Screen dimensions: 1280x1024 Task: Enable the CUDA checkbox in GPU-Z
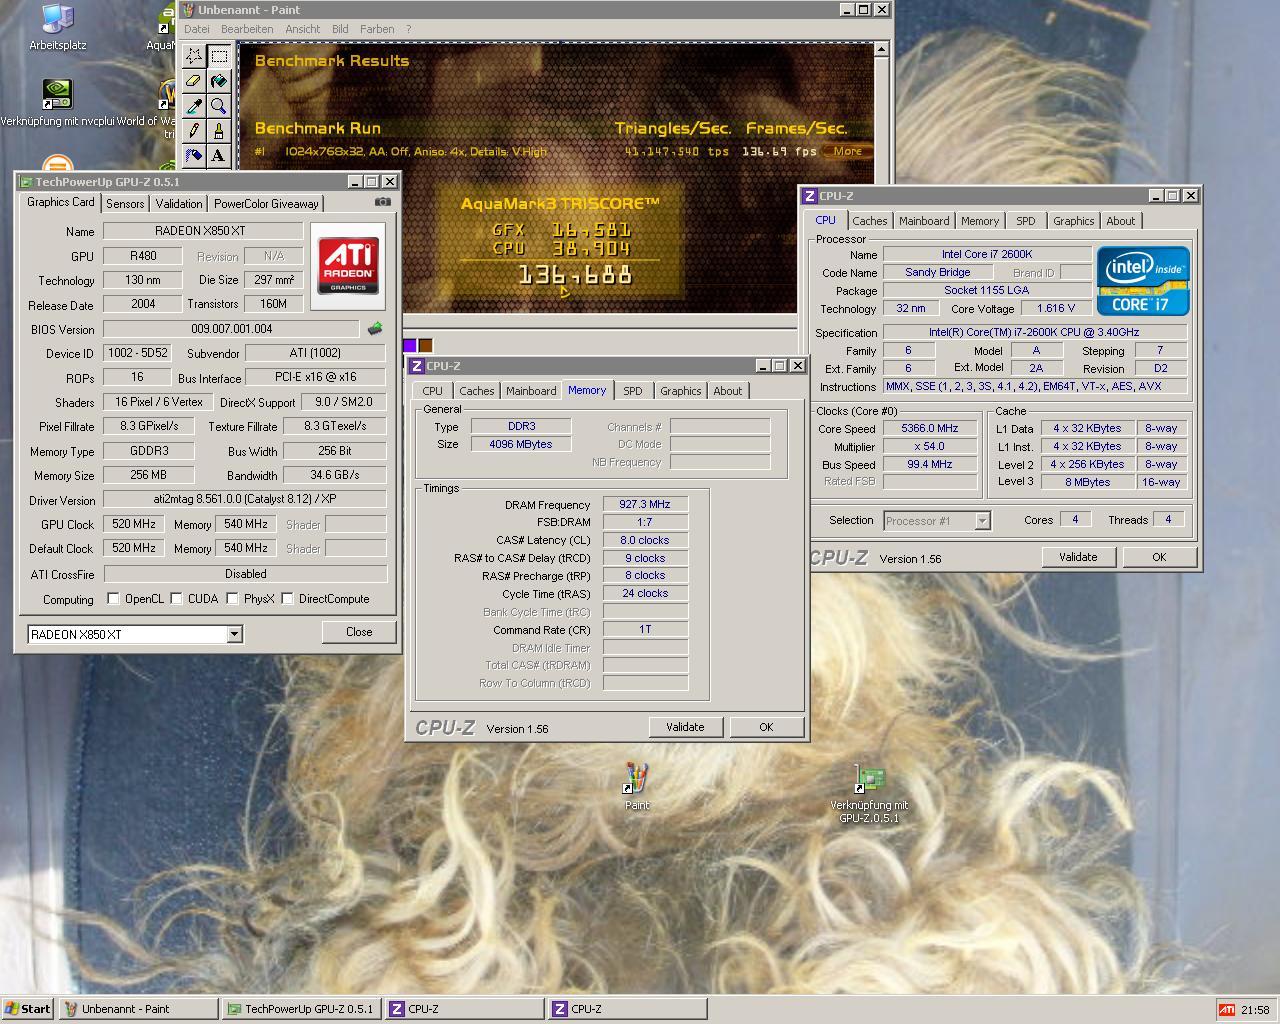pyautogui.click(x=176, y=599)
